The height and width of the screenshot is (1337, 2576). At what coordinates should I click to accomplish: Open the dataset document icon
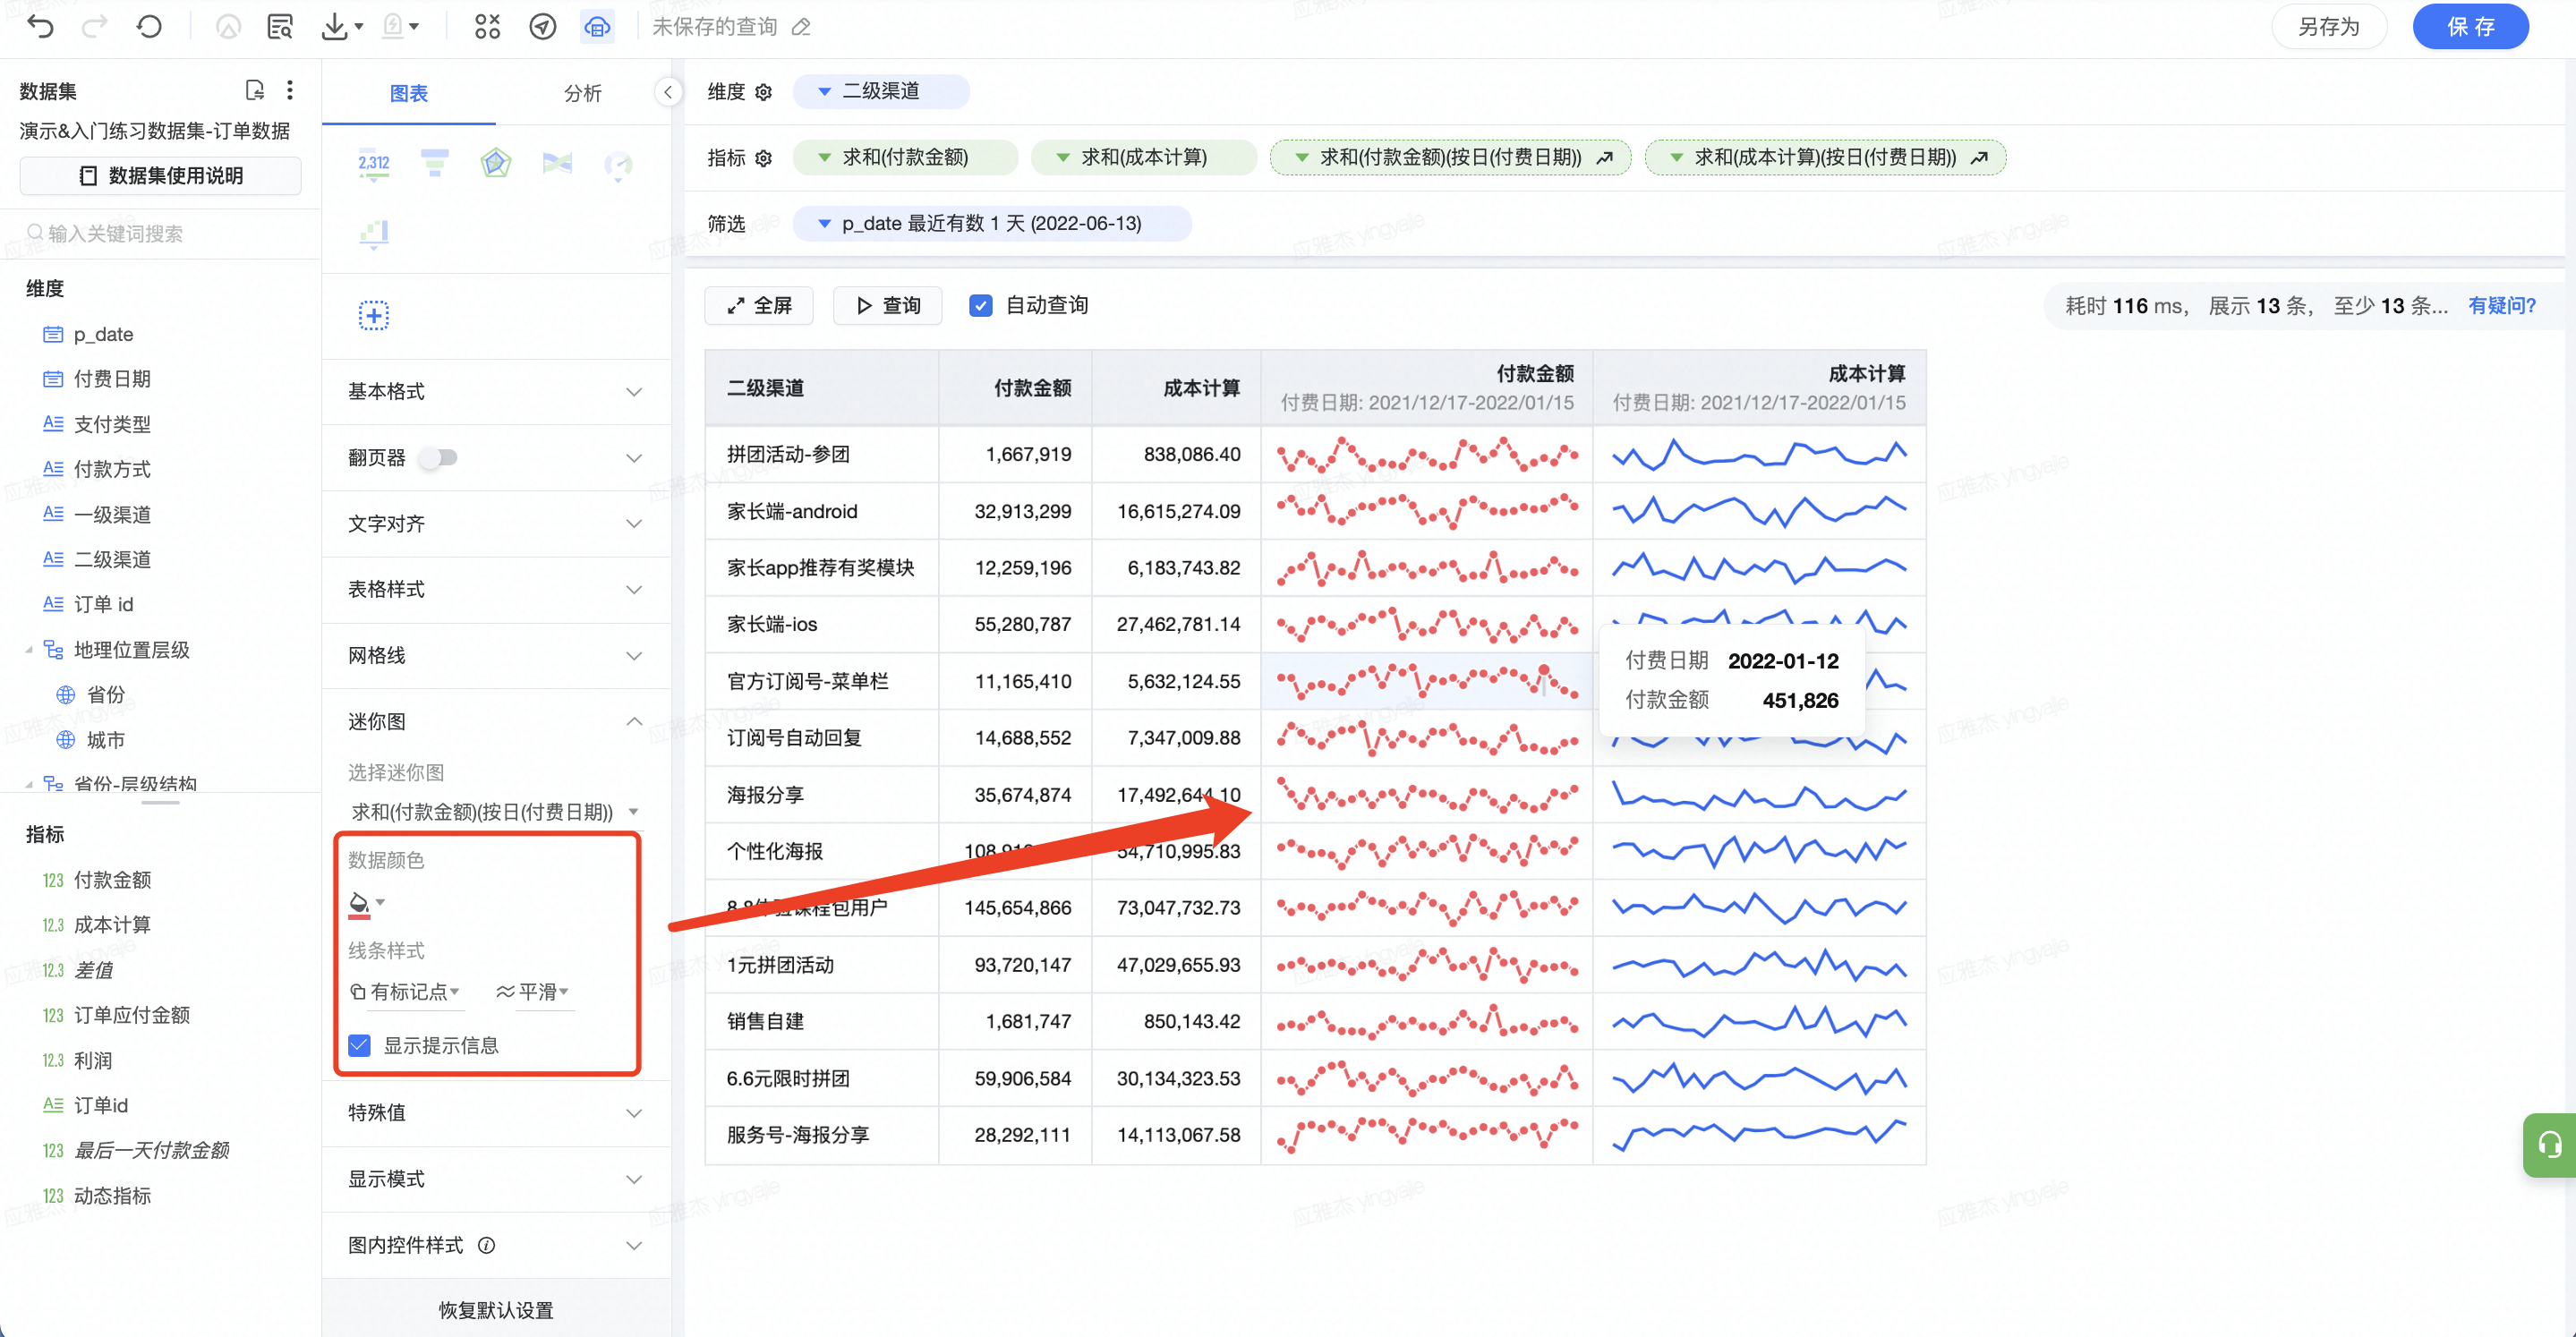tap(255, 90)
